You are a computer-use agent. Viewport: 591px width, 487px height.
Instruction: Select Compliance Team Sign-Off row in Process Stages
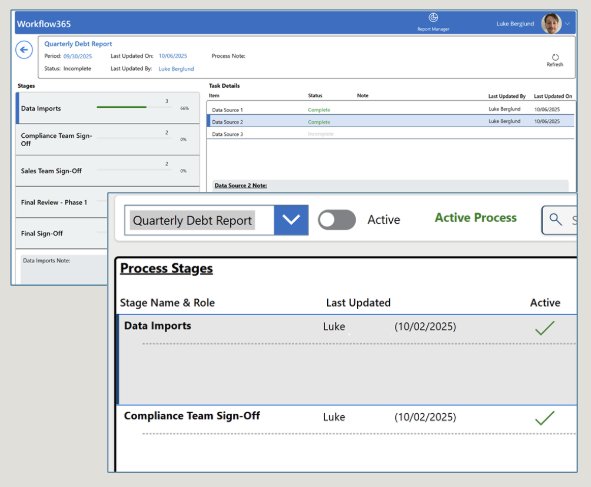click(347, 439)
